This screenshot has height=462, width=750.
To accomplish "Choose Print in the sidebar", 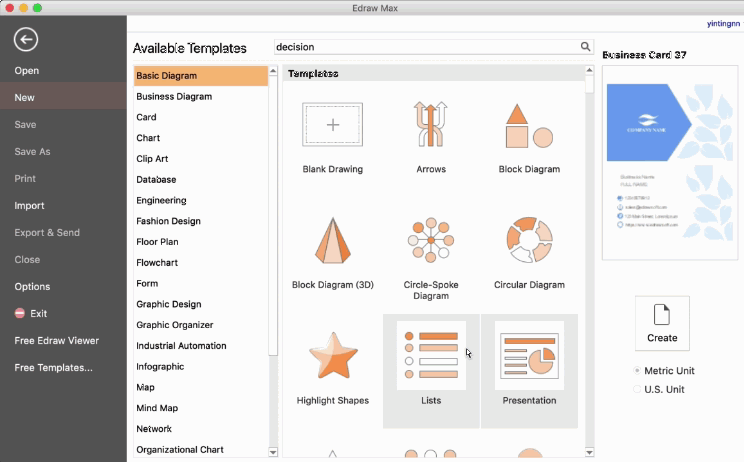I will (x=25, y=179).
